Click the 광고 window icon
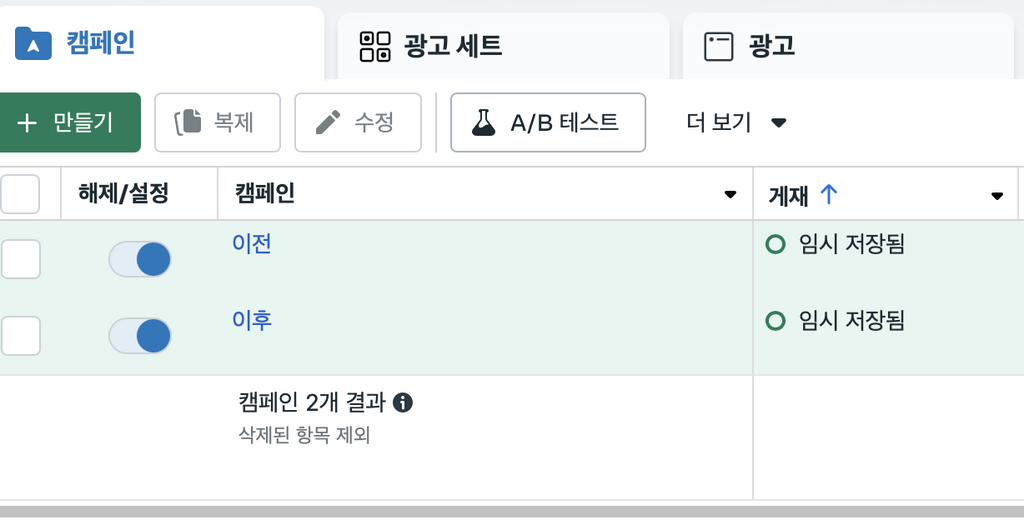This screenshot has width=1024, height=520. (718, 46)
